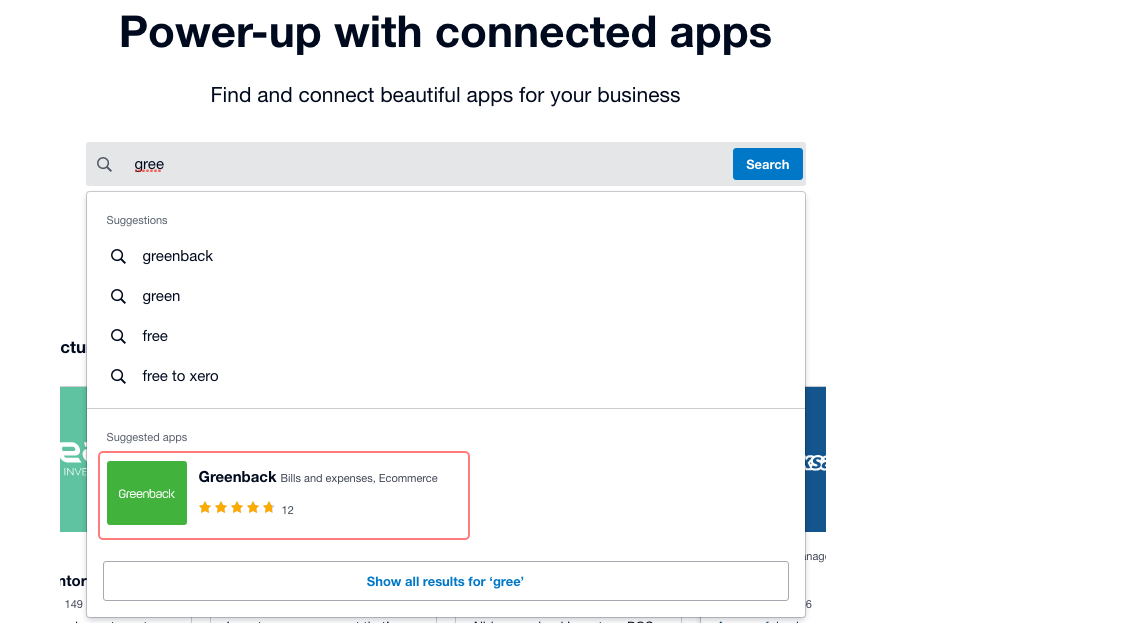Viewport: 1133px width, 623px height.
Task: Choose the "green" search suggestion
Action: pos(161,297)
